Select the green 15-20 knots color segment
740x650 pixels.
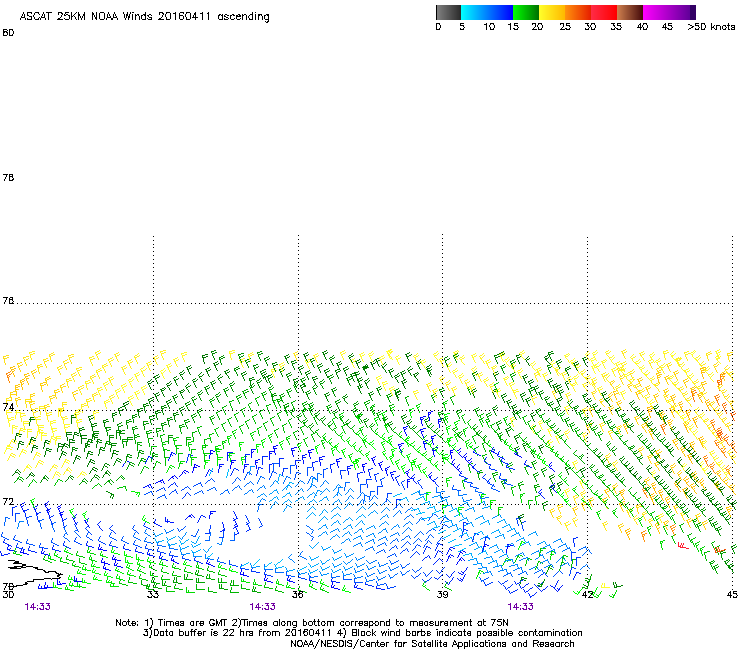point(526,12)
